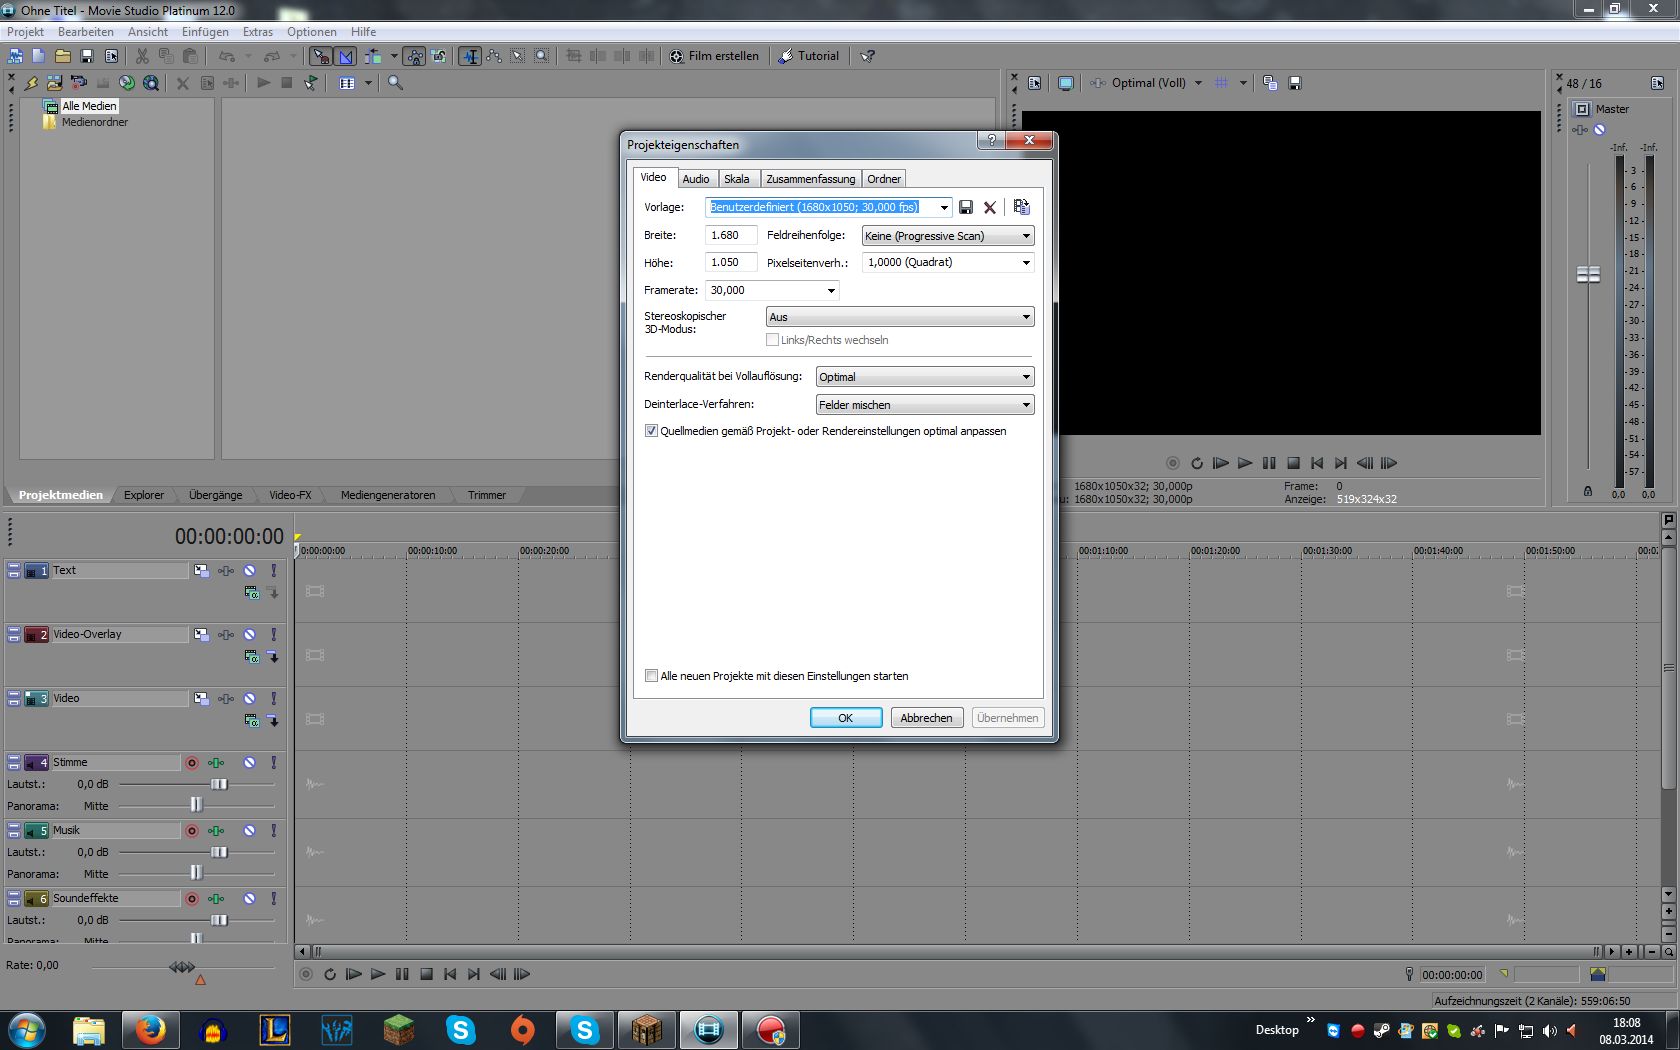Open the Zusammenfassung tab

(810, 179)
